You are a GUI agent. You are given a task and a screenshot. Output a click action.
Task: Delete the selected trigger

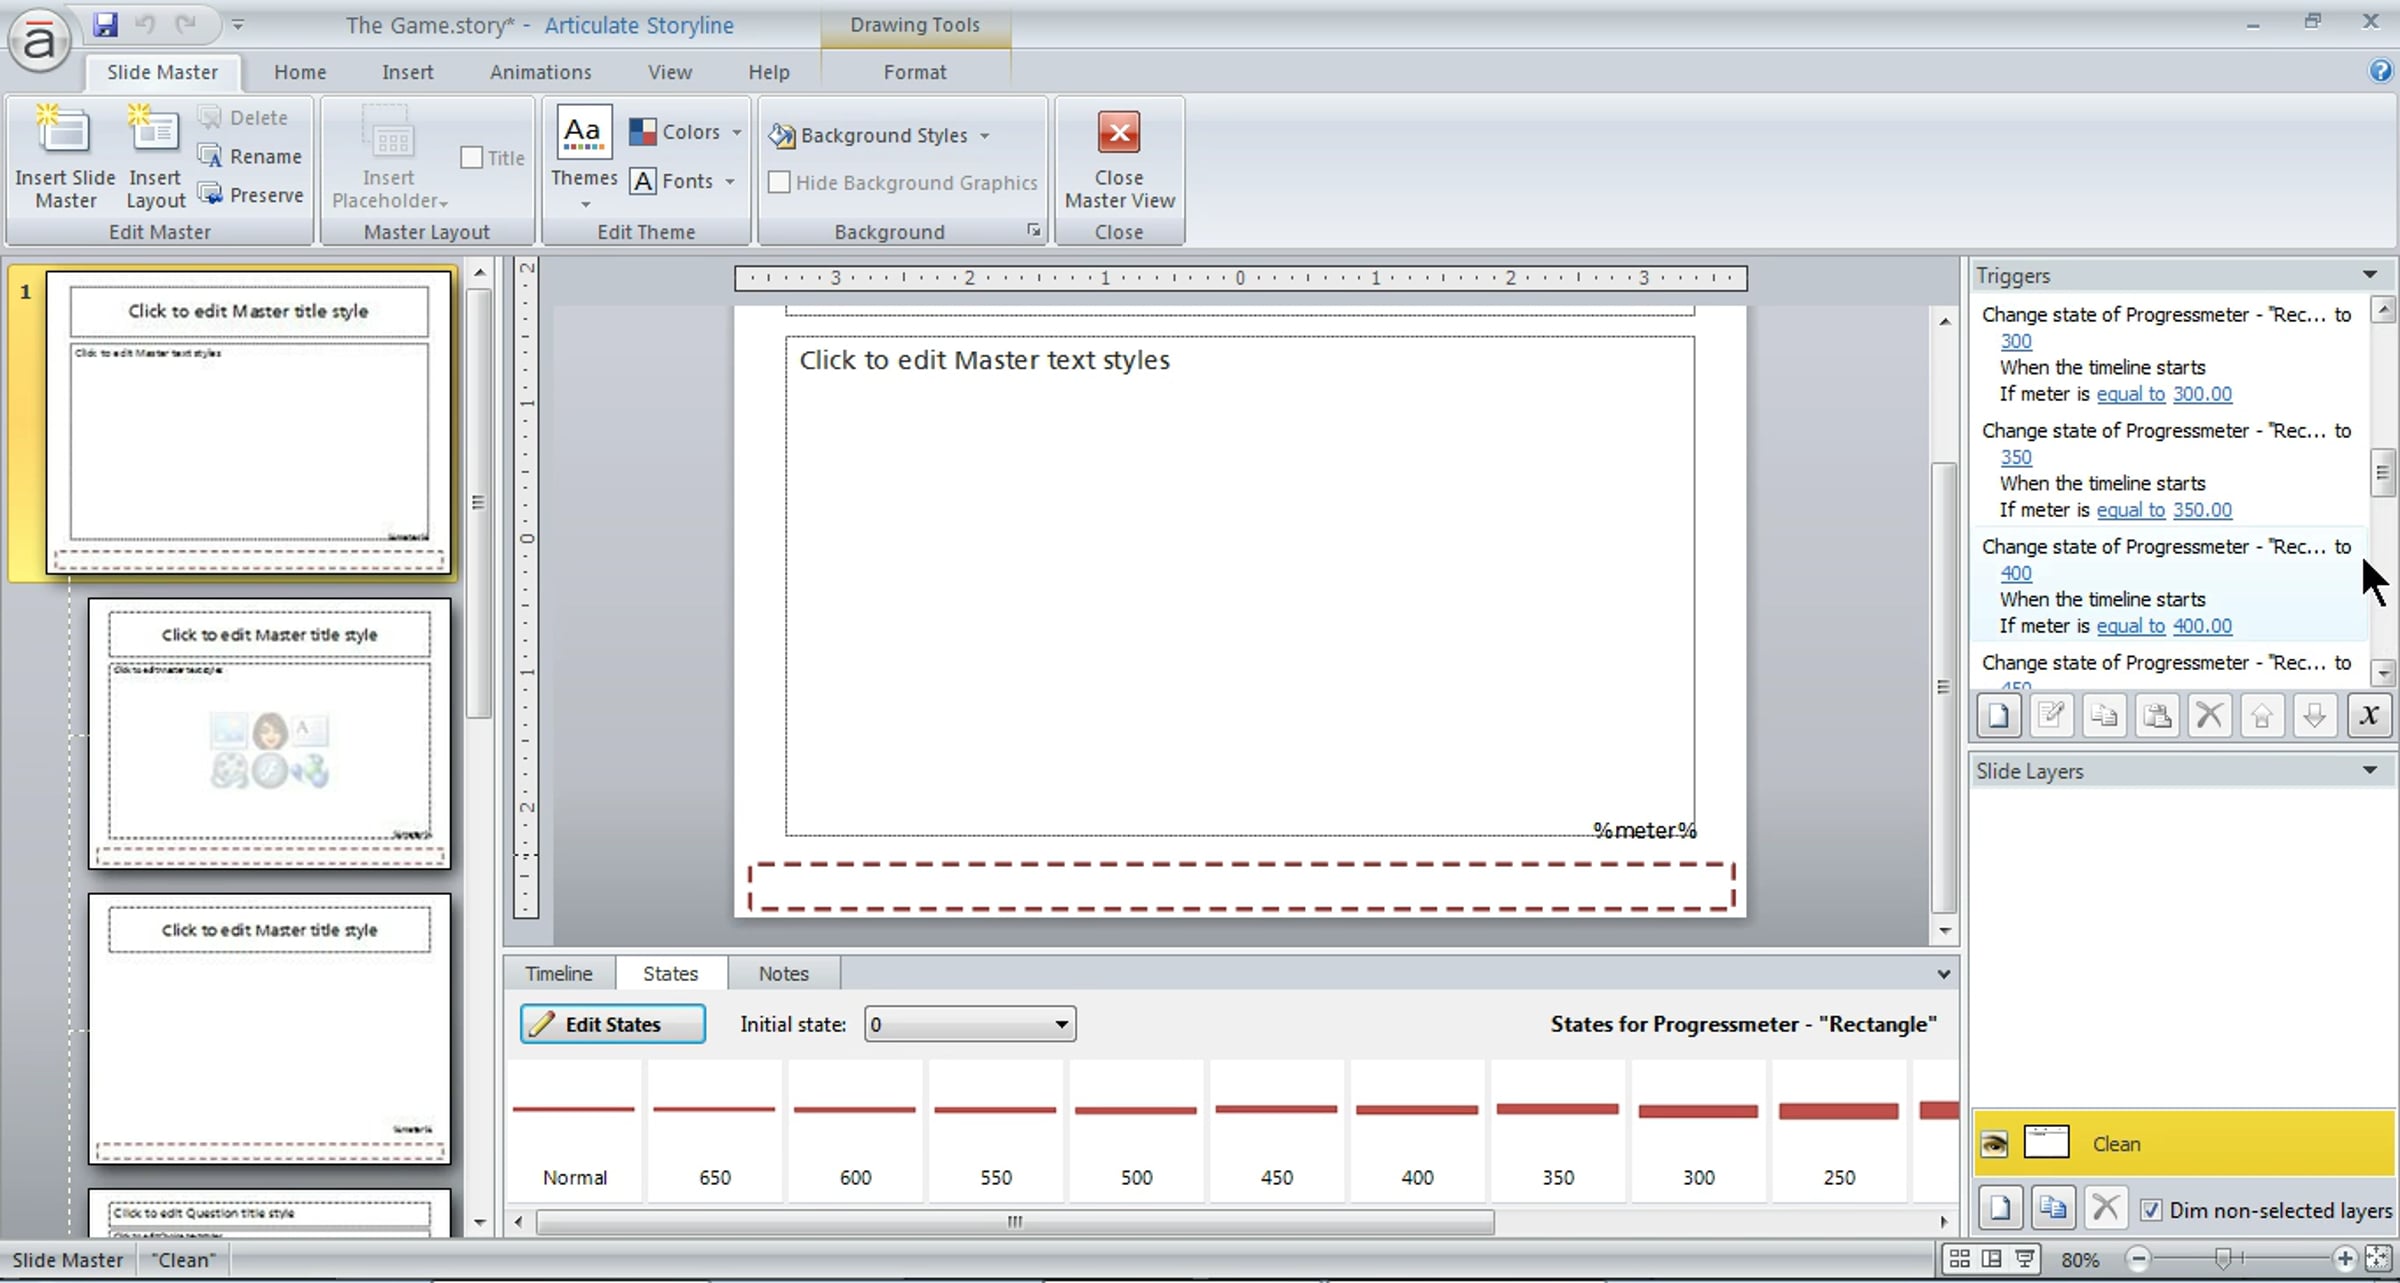pyautogui.click(x=2209, y=715)
